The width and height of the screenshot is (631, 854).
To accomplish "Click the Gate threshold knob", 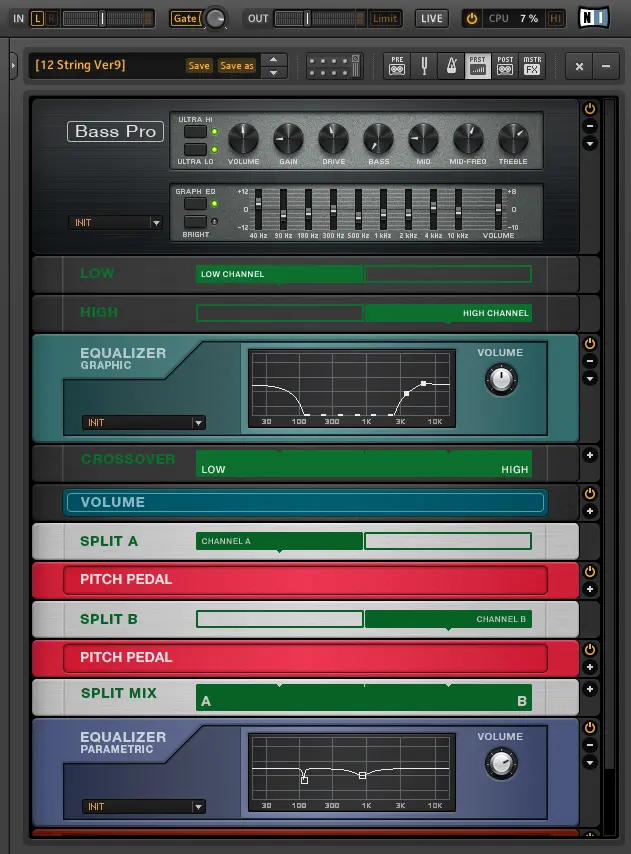I will [216, 19].
